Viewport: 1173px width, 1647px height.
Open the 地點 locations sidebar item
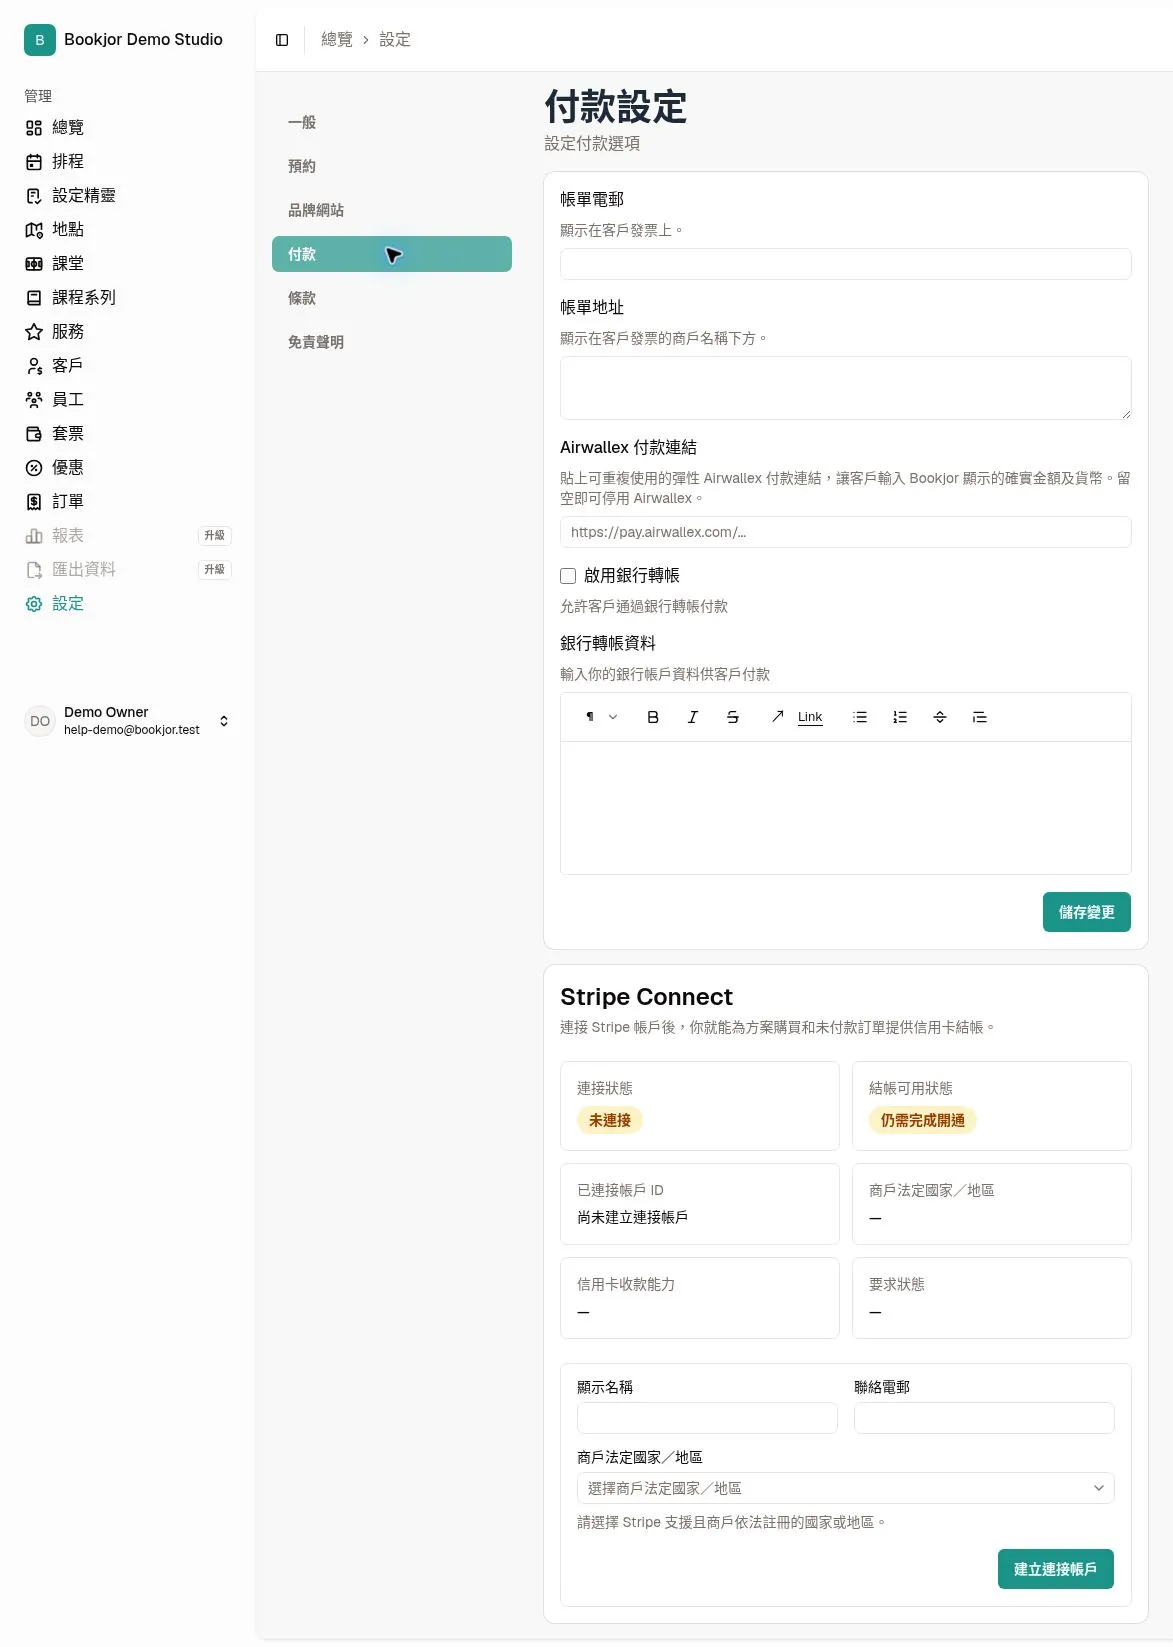[127, 230]
